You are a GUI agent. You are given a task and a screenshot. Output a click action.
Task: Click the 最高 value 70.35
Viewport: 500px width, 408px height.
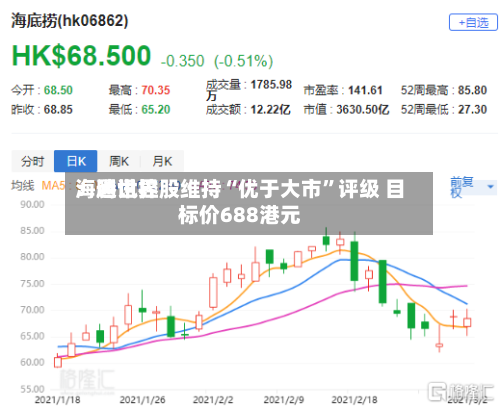[x=156, y=90]
